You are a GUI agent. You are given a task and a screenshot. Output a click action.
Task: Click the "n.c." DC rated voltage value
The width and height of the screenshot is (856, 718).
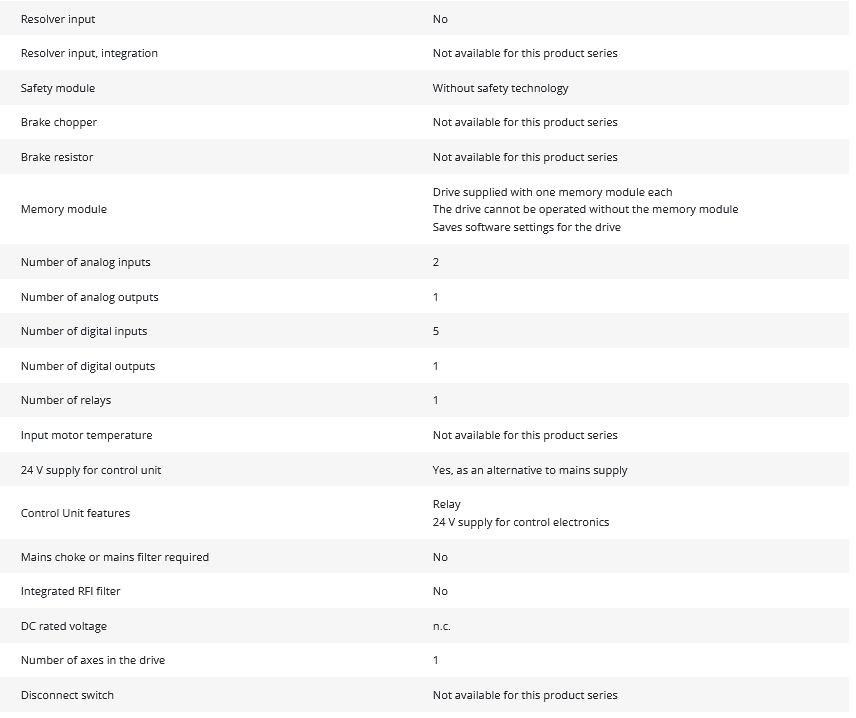point(441,626)
